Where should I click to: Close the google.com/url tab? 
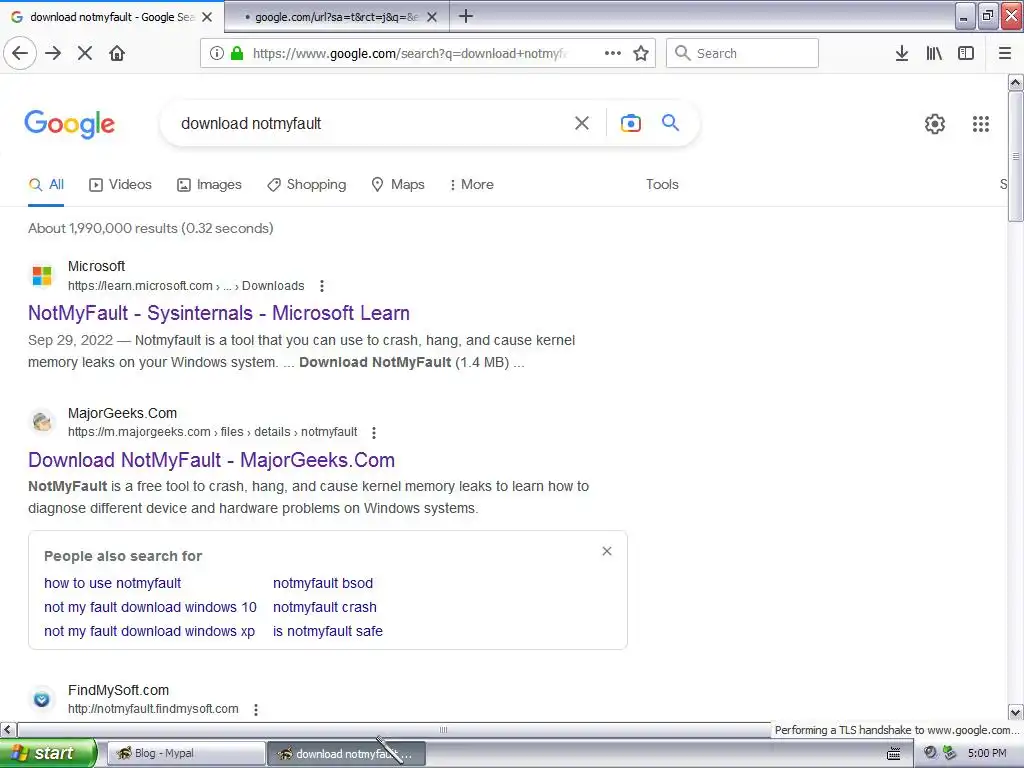[432, 17]
